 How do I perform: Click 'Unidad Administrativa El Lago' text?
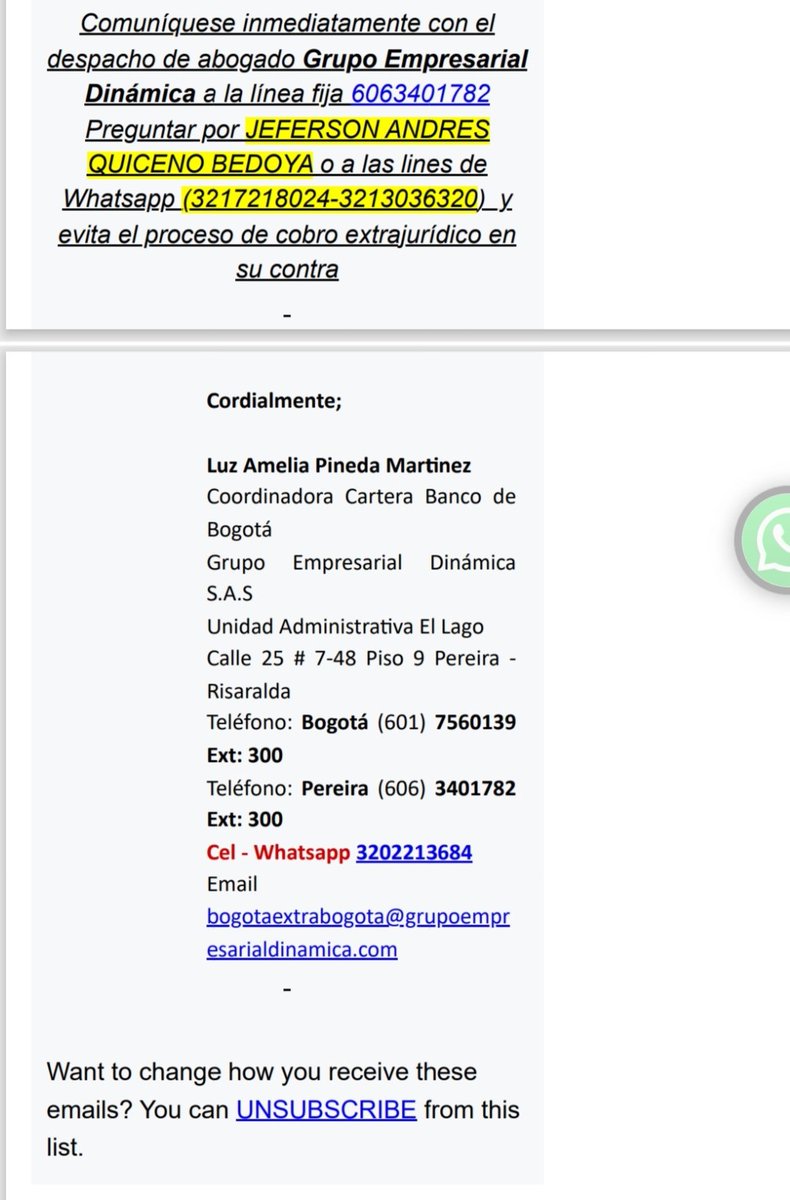point(345,627)
